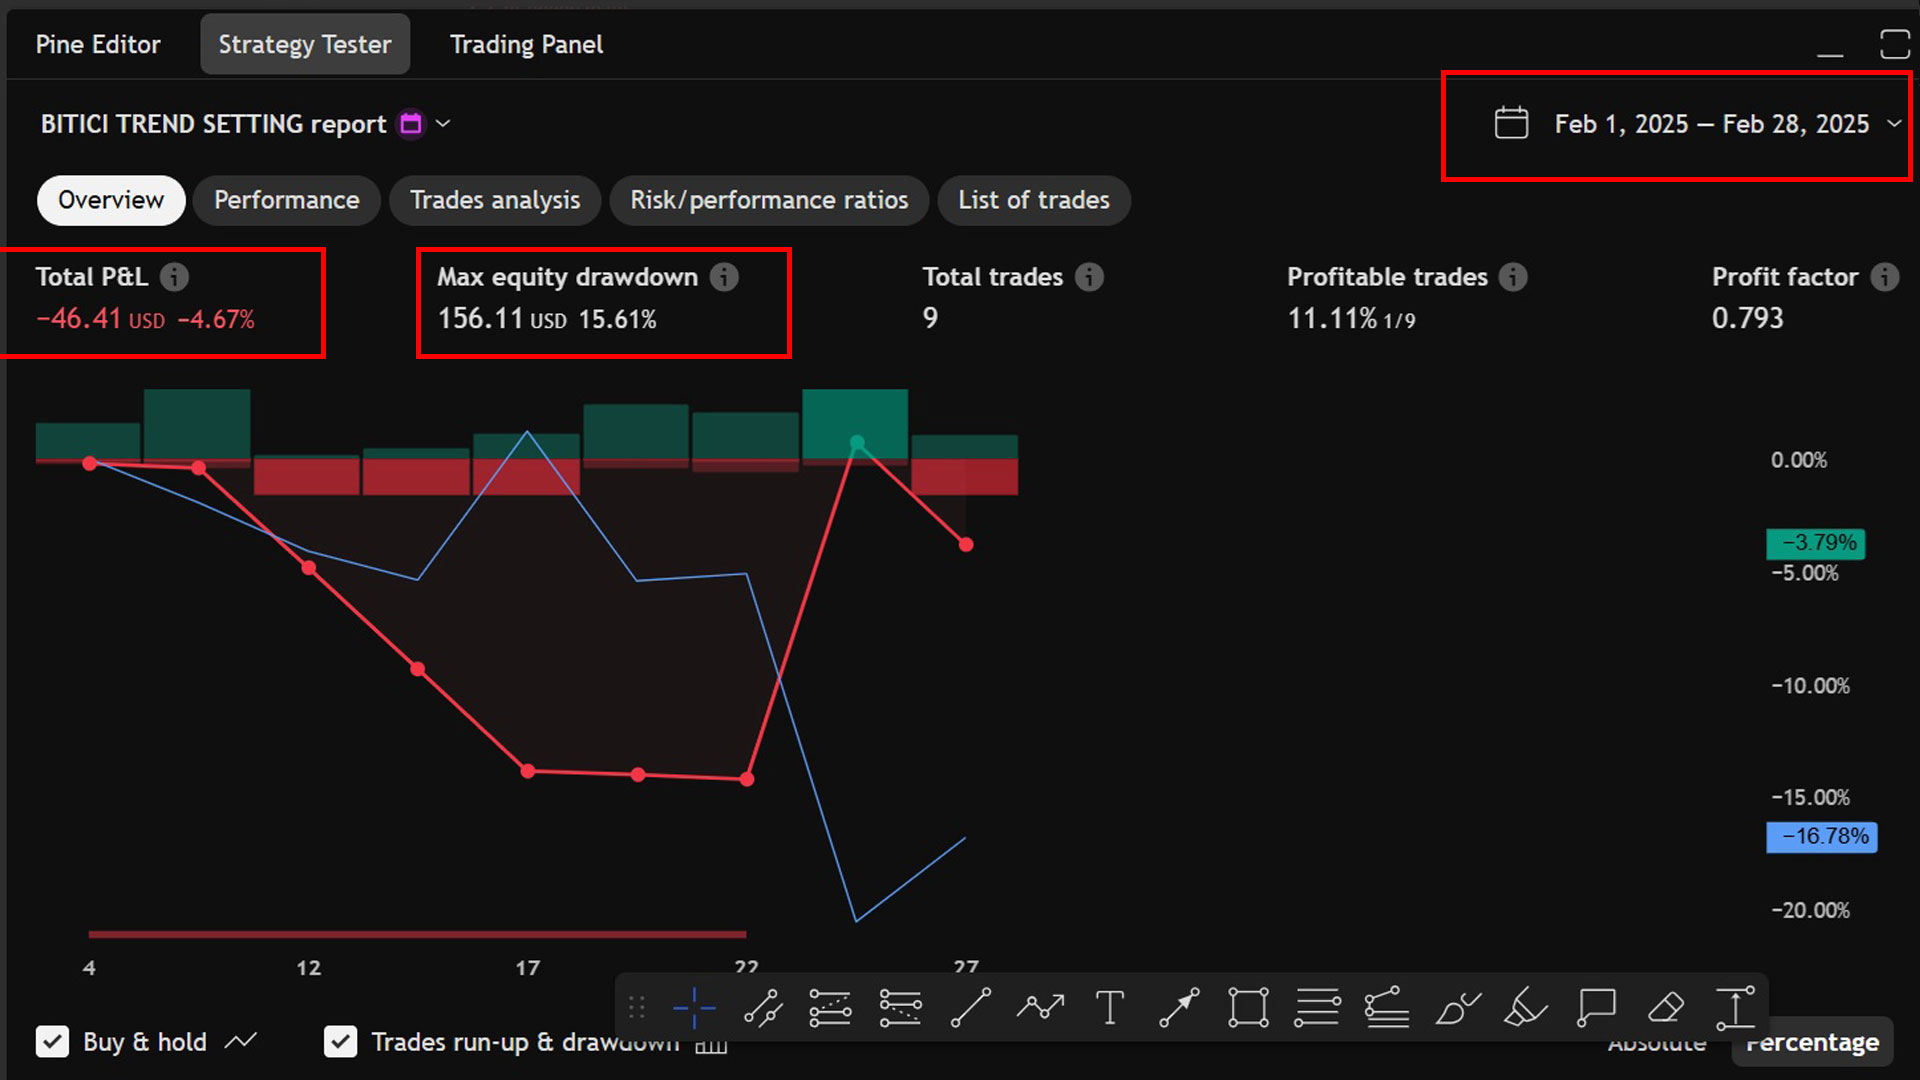The height and width of the screenshot is (1080, 1920).
Task: Select the crosshair cursor tool
Action: click(x=694, y=1007)
